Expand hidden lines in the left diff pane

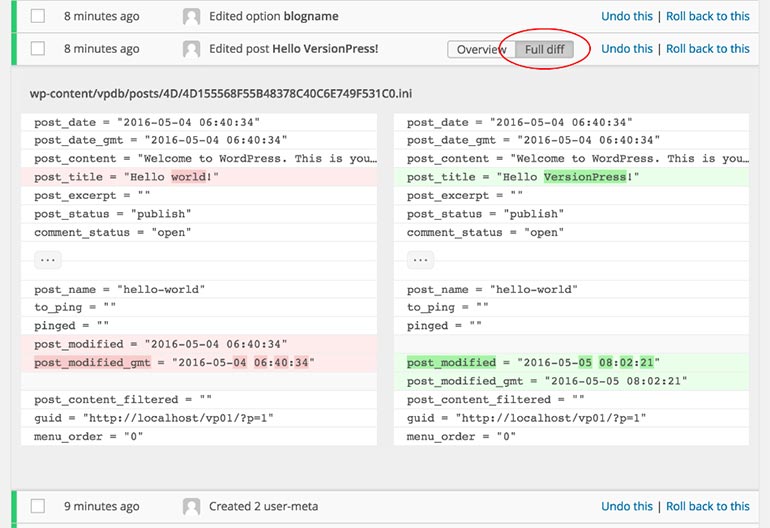point(48,260)
